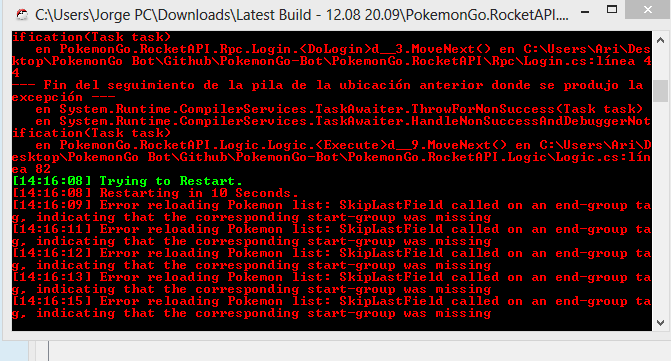Click "Restarting in 10 Seconds." line
This screenshot has width=671, height=361.
155,193
